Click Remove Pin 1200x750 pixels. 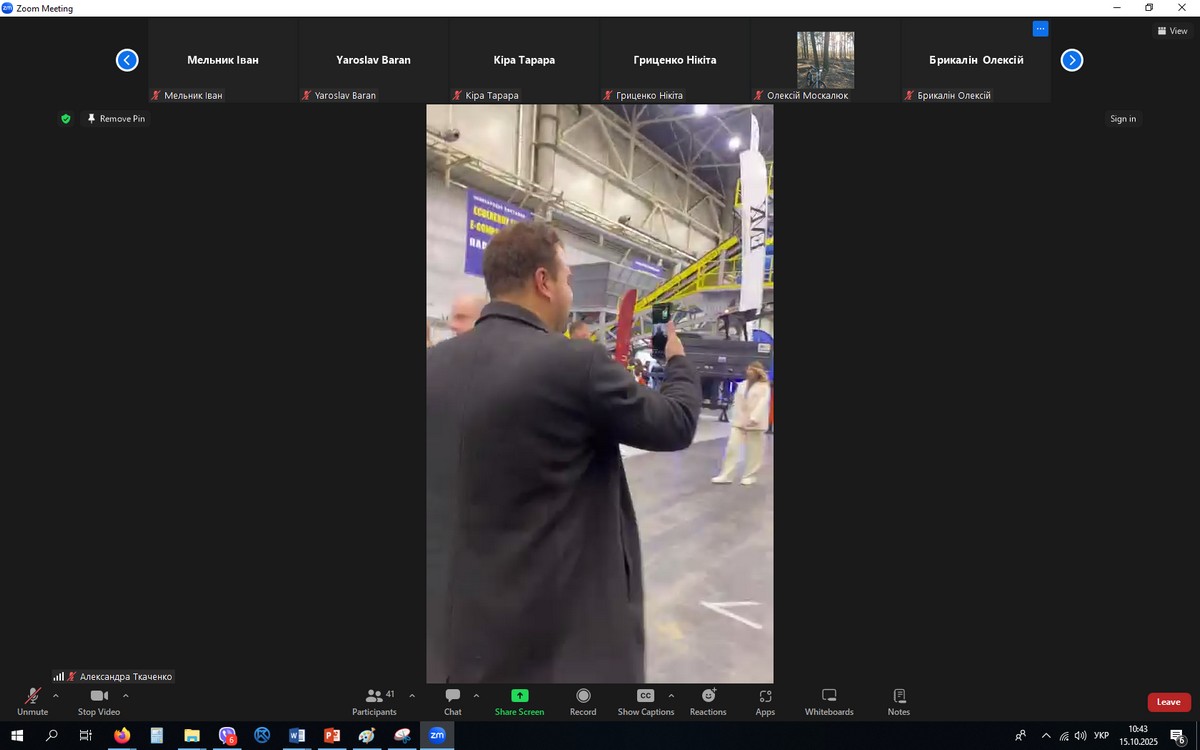click(116, 119)
